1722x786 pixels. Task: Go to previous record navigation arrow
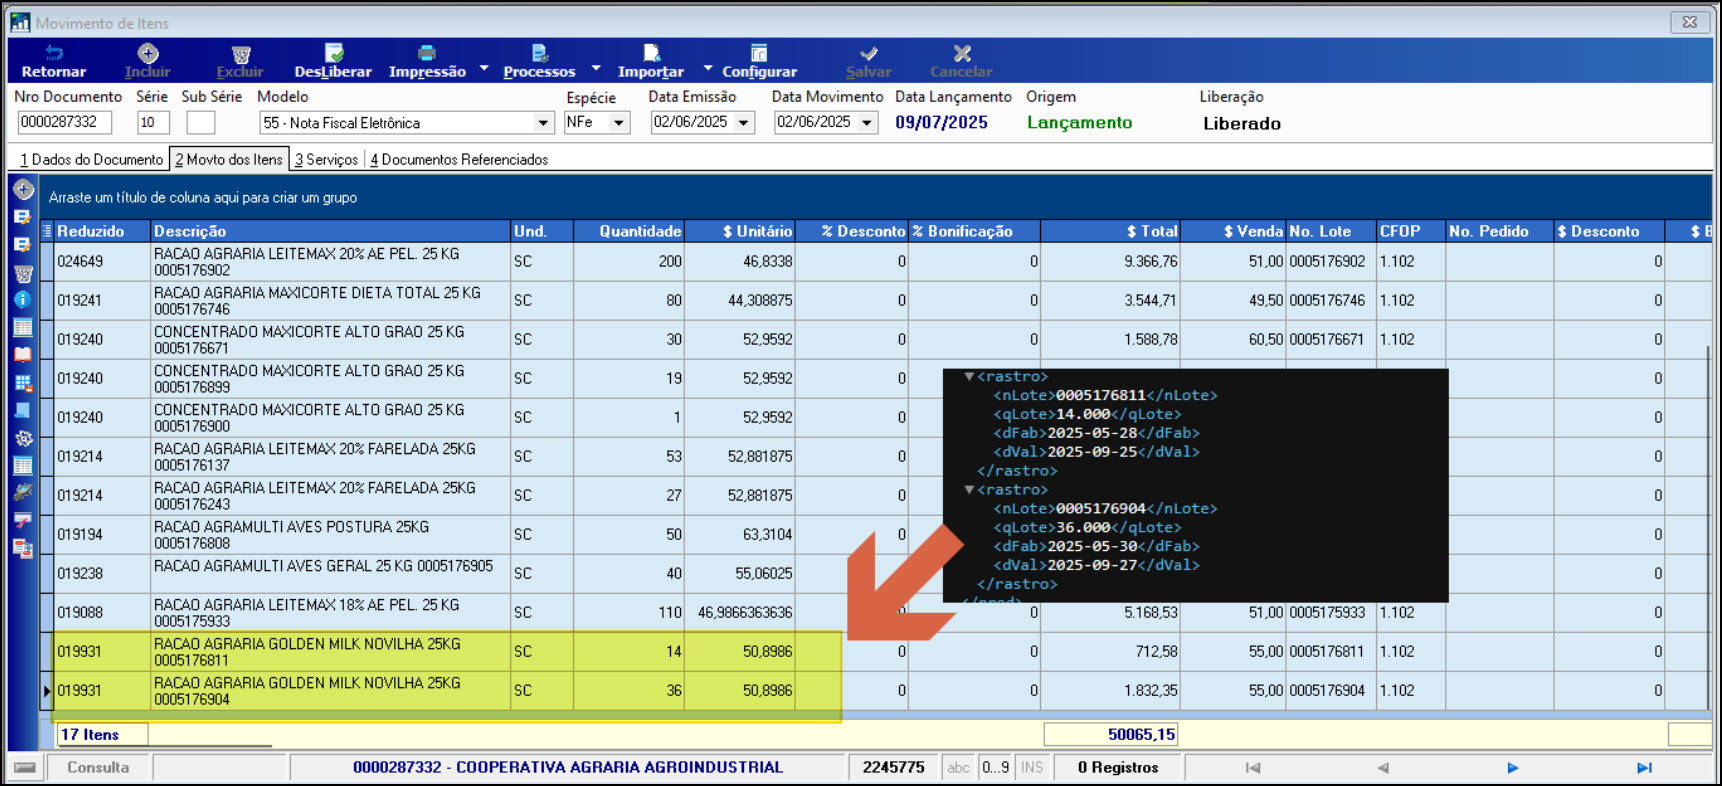click(x=1383, y=768)
